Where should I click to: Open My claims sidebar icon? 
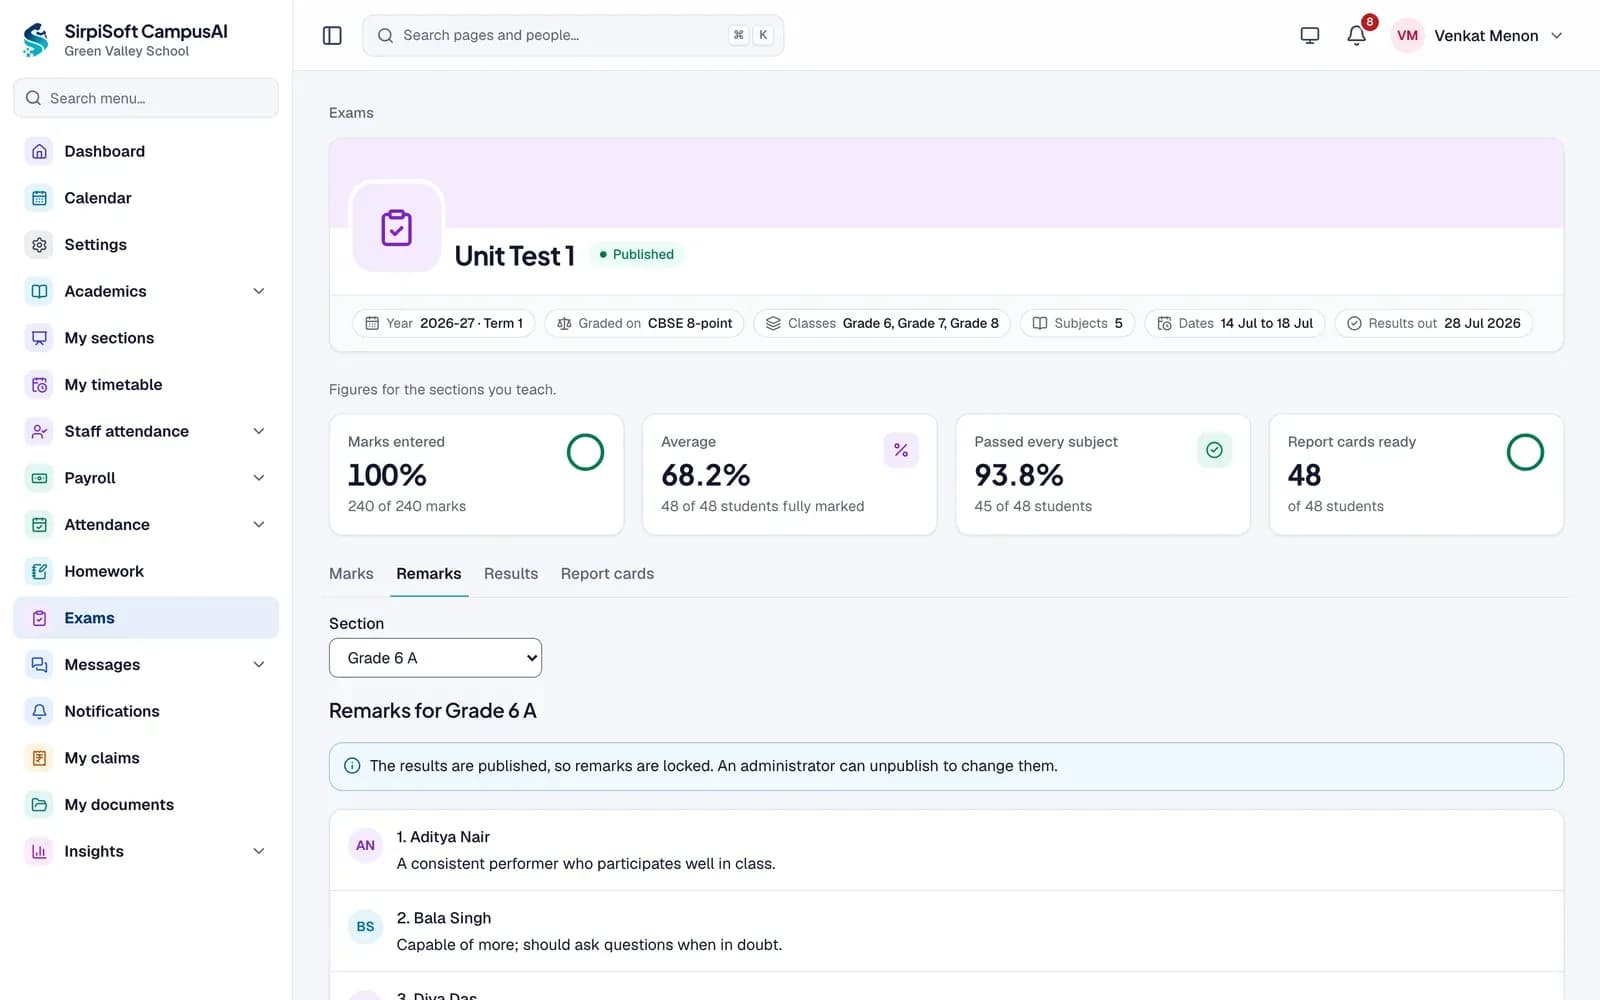coord(39,758)
